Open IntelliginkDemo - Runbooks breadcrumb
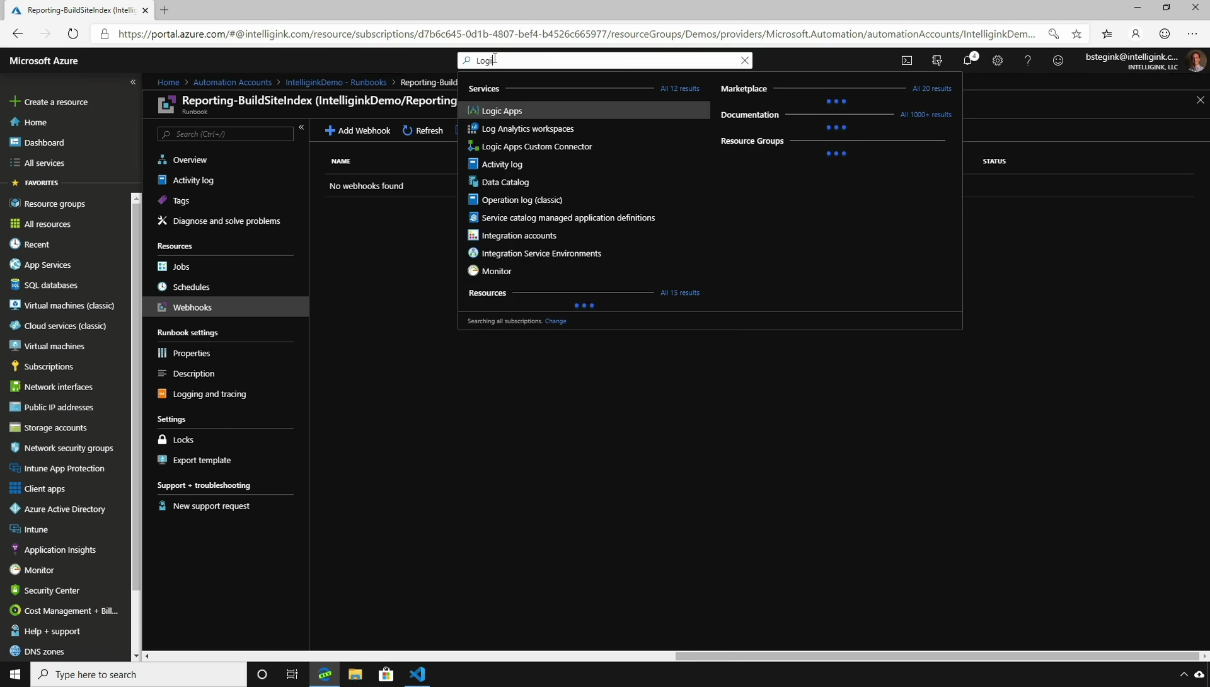 tap(336, 82)
